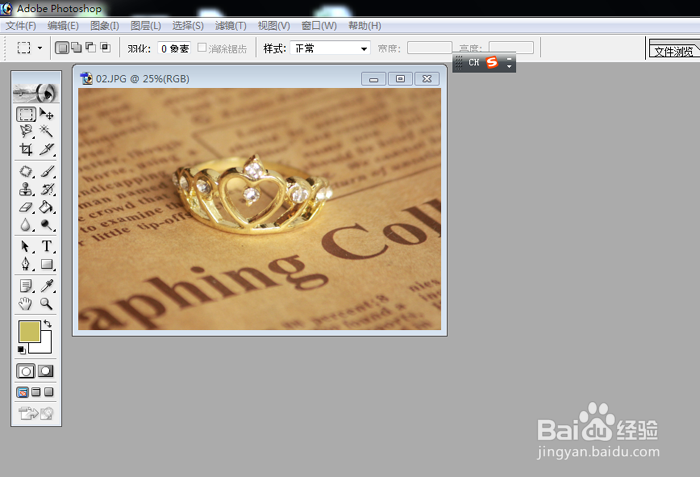This screenshot has width=700, height=477.
Task: Select the Lasso tool
Action: [26, 131]
